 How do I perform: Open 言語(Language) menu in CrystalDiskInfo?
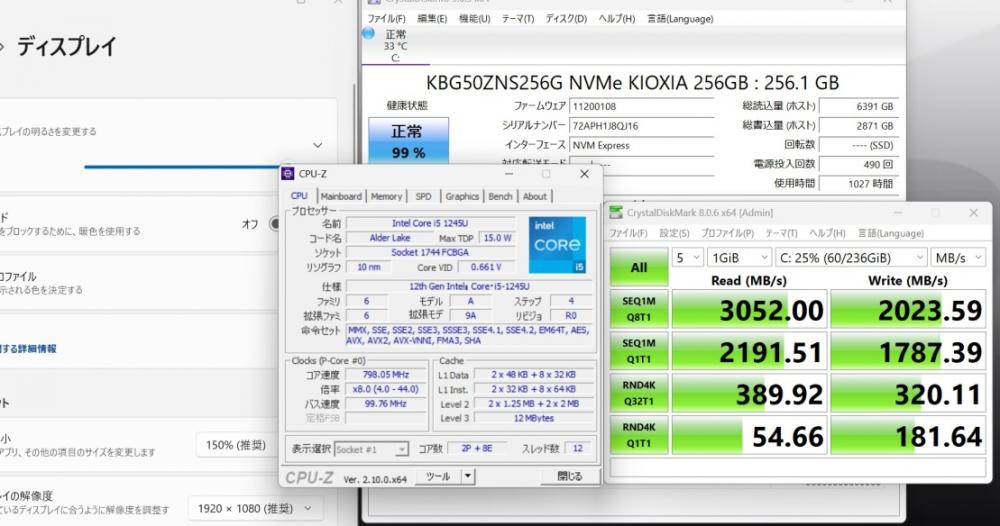click(680, 18)
